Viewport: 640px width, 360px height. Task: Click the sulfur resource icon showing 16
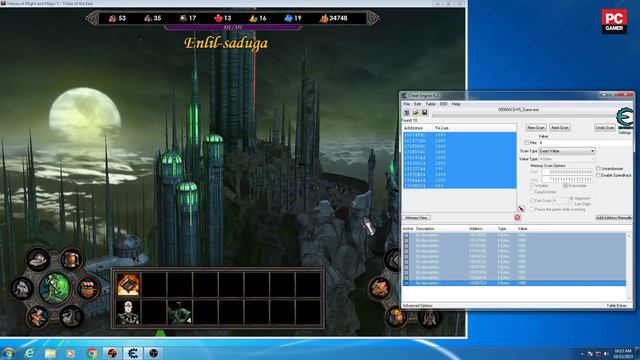(253, 18)
